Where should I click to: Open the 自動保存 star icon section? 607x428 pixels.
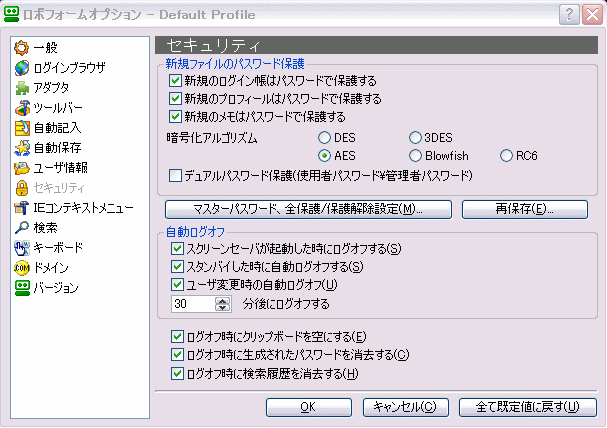click(x=22, y=148)
